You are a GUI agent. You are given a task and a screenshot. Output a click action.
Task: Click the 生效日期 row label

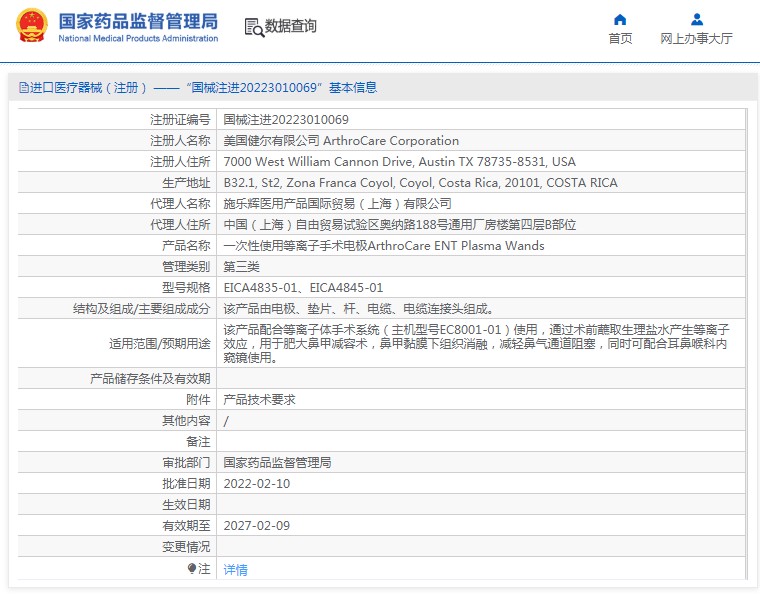click(x=186, y=505)
